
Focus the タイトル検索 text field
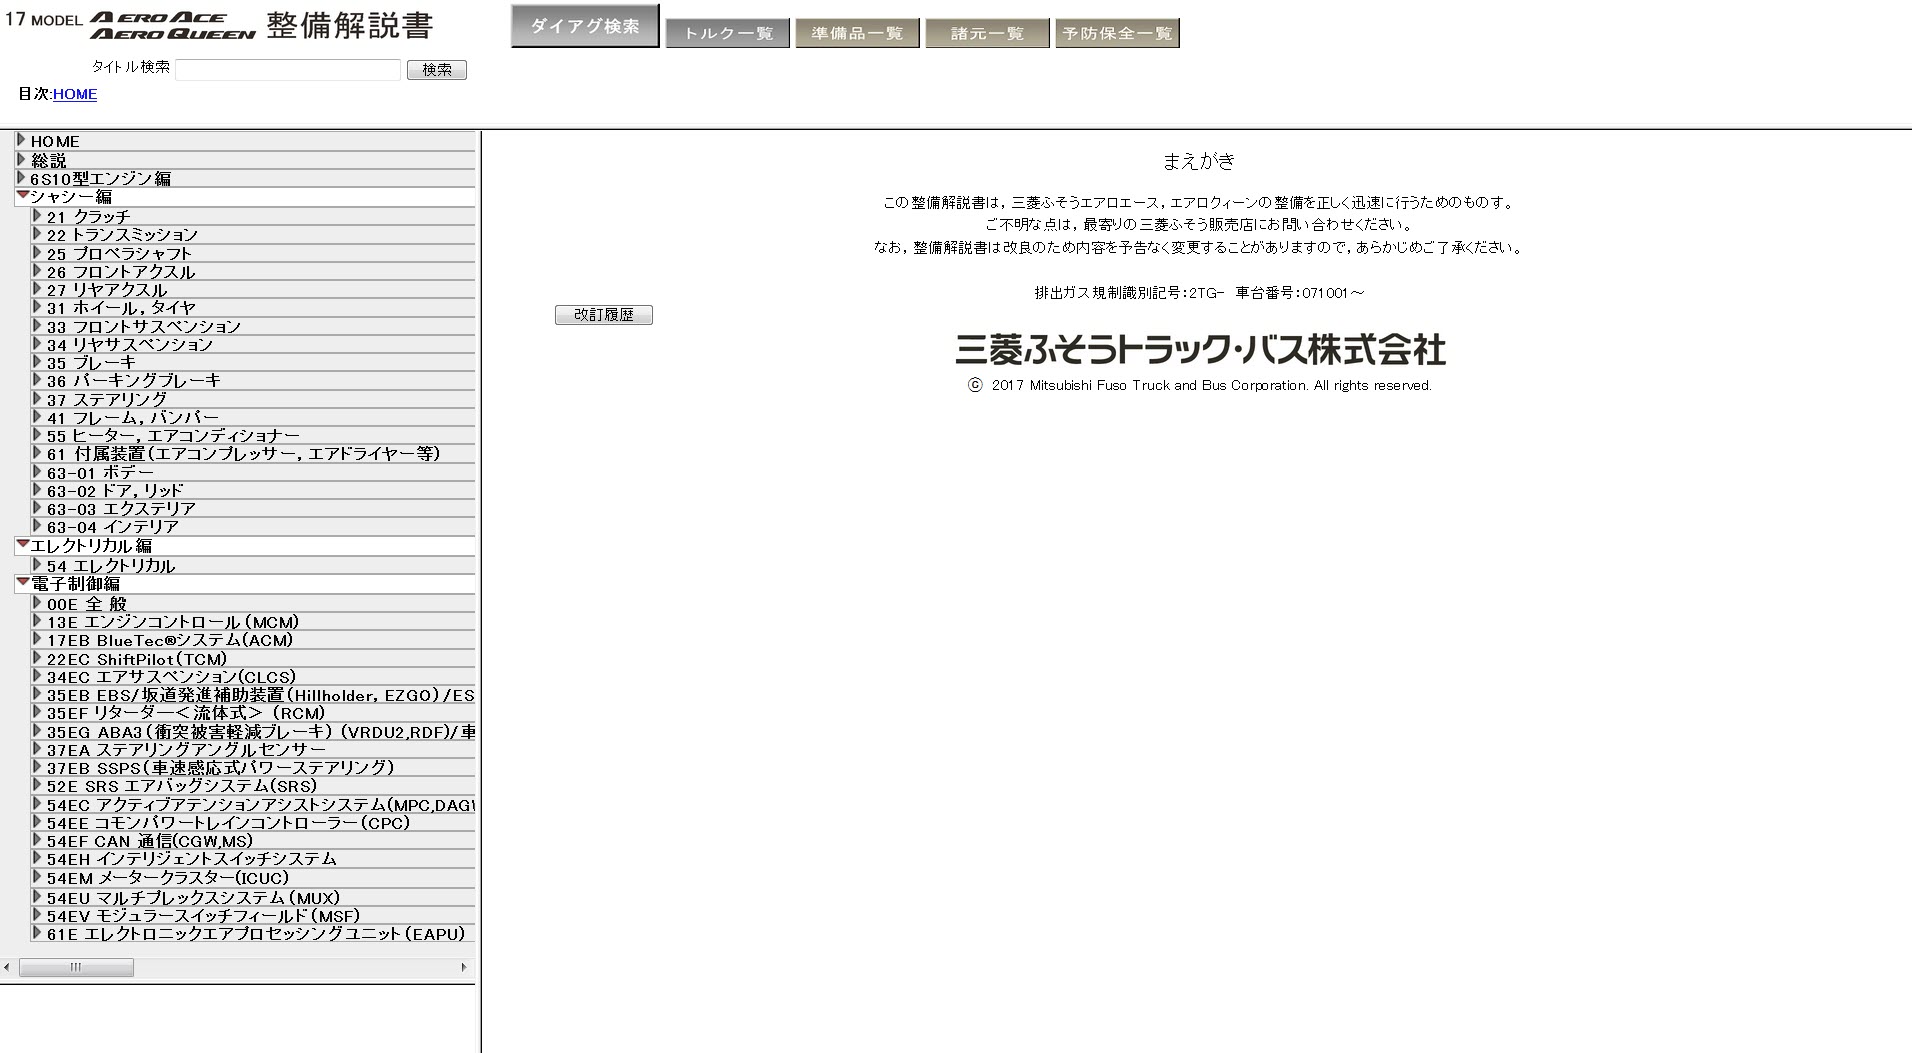(x=288, y=69)
